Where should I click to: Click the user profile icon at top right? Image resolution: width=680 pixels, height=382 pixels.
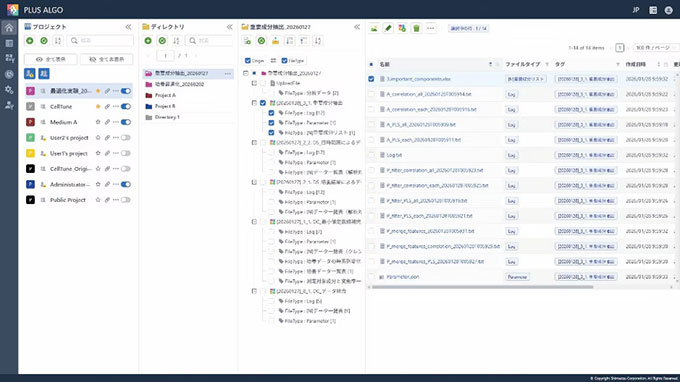tap(668, 10)
